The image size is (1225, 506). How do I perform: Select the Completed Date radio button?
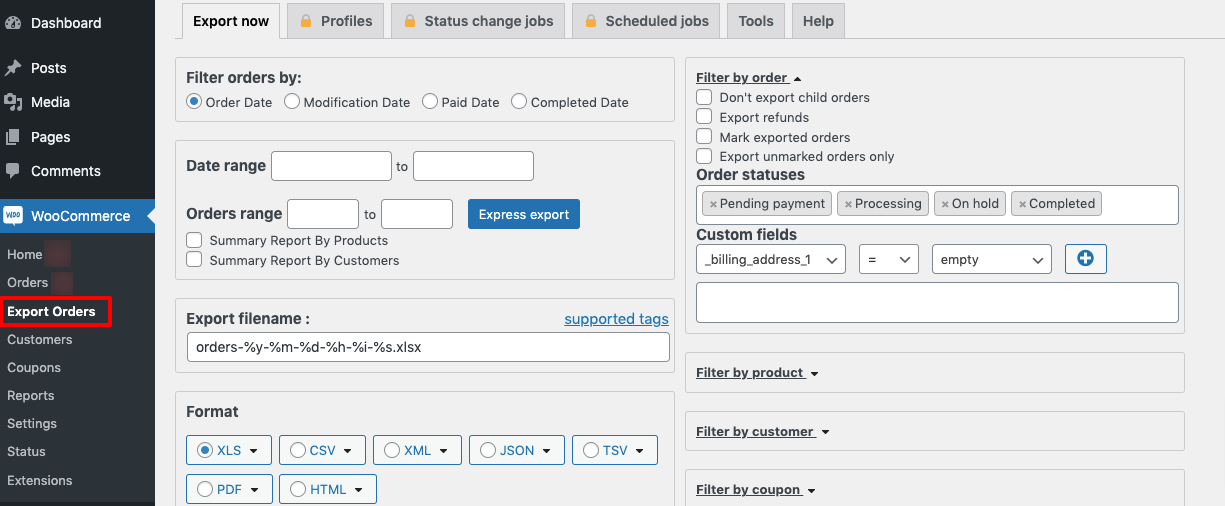(519, 102)
